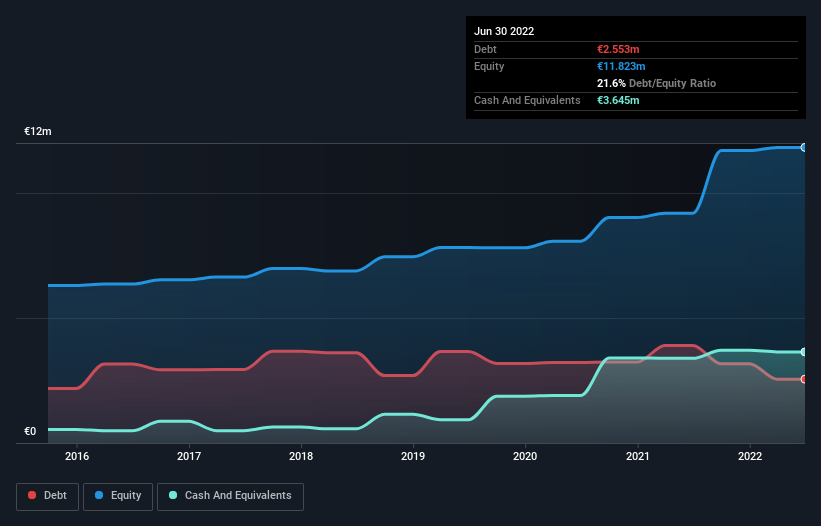Select the Debt endpoint marker on the chart
821x526 pixels.
point(804,379)
